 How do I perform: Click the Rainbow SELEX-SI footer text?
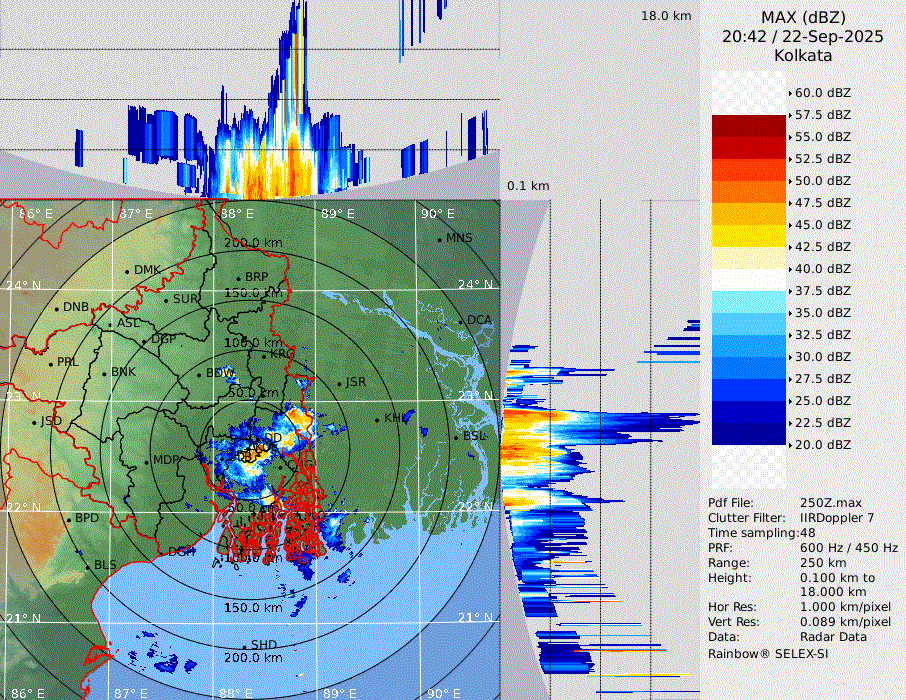coord(768,653)
